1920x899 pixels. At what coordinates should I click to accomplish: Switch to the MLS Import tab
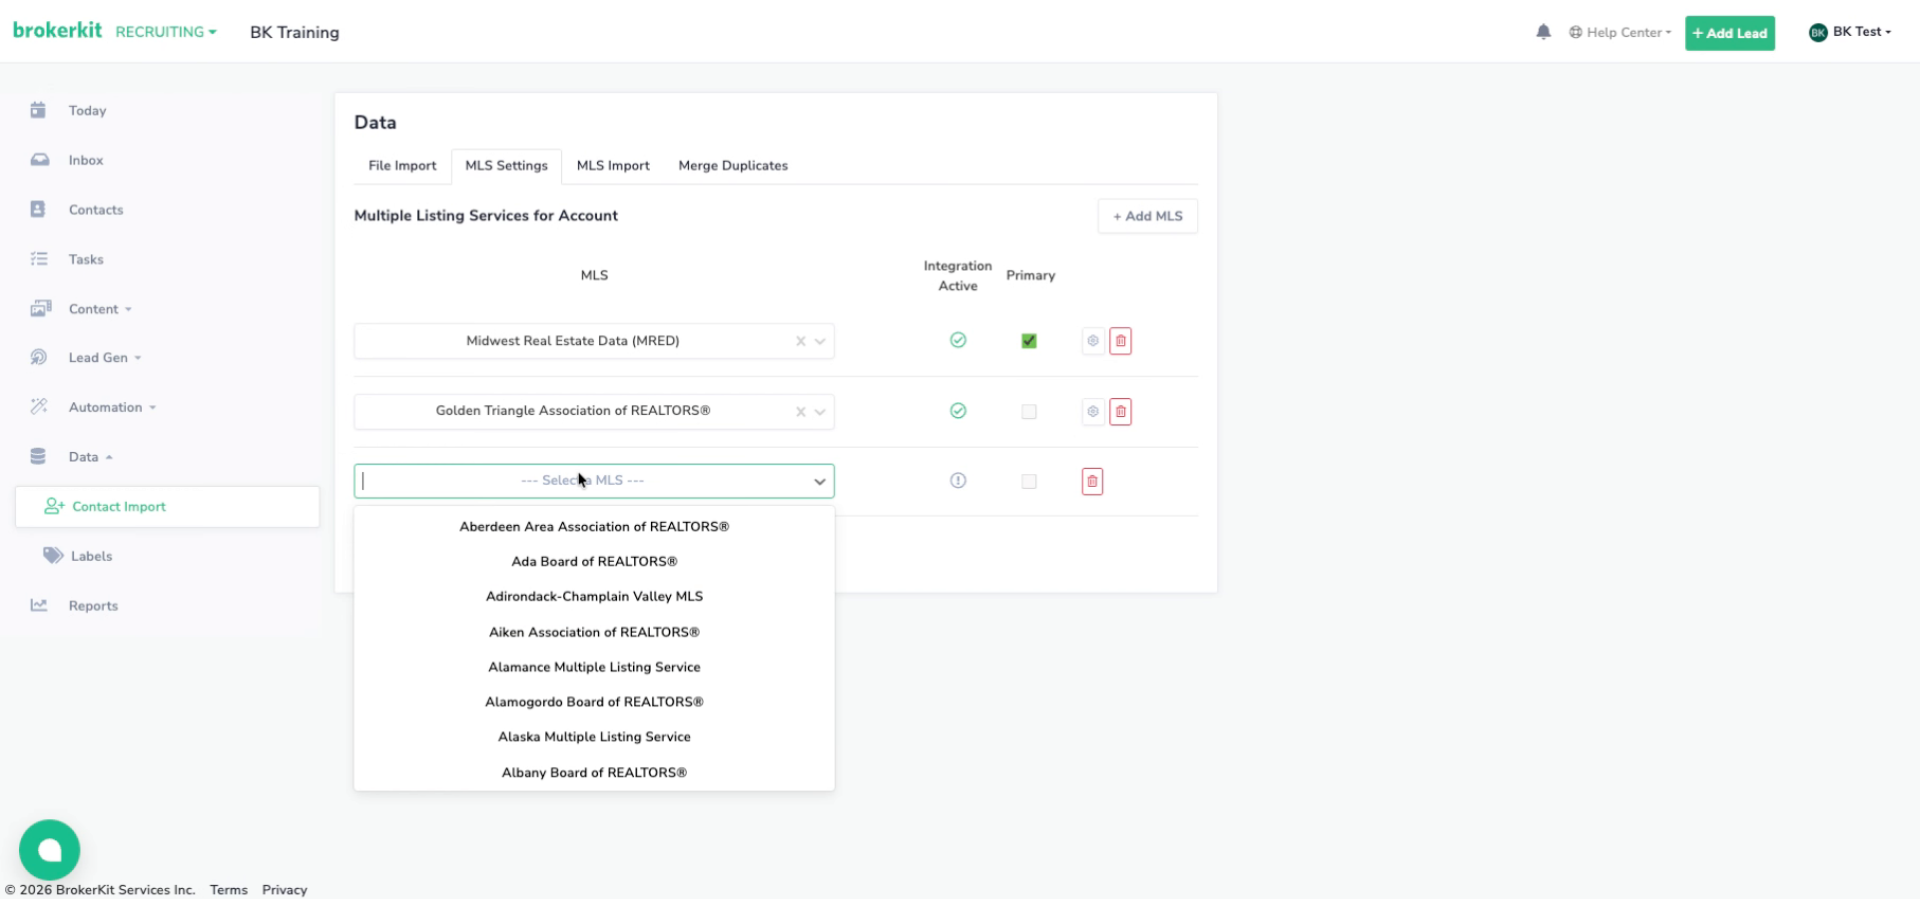(x=613, y=166)
